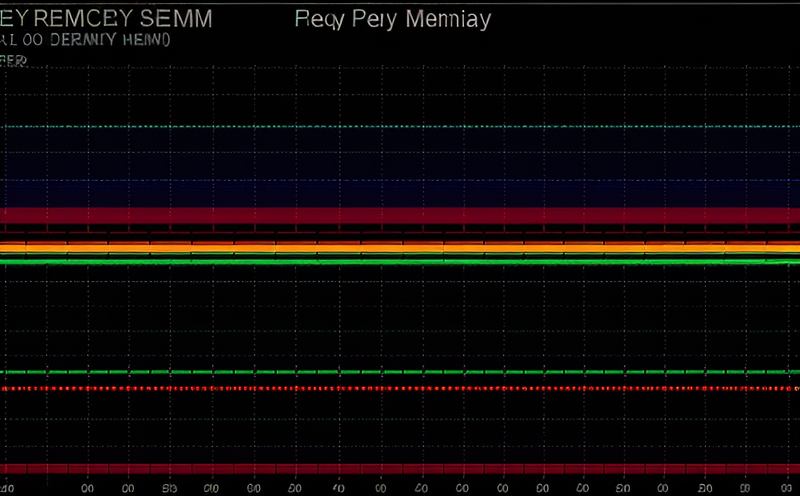Click the rightmost x-axis label
The width and height of the screenshot is (800, 496).
tap(783, 488)
